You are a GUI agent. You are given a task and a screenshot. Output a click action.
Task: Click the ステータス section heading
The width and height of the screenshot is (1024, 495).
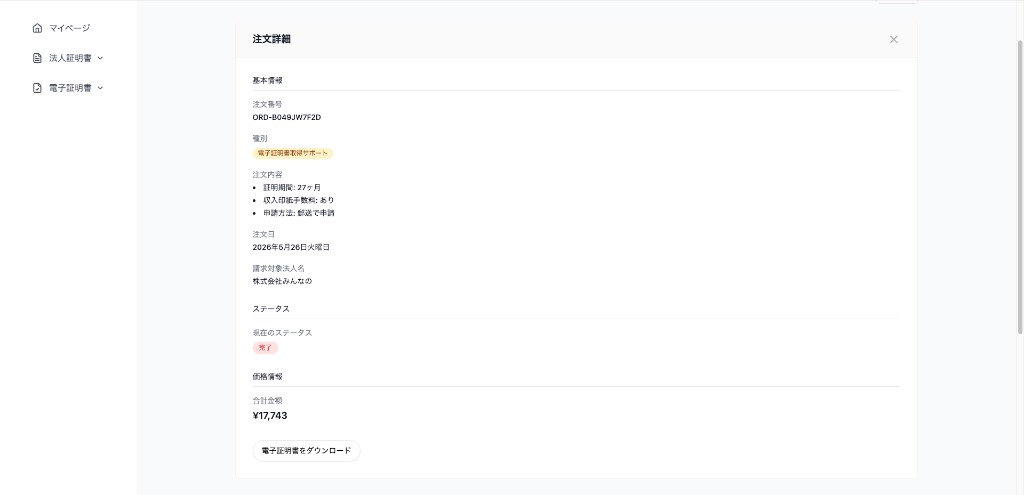[x=271, y=308]
